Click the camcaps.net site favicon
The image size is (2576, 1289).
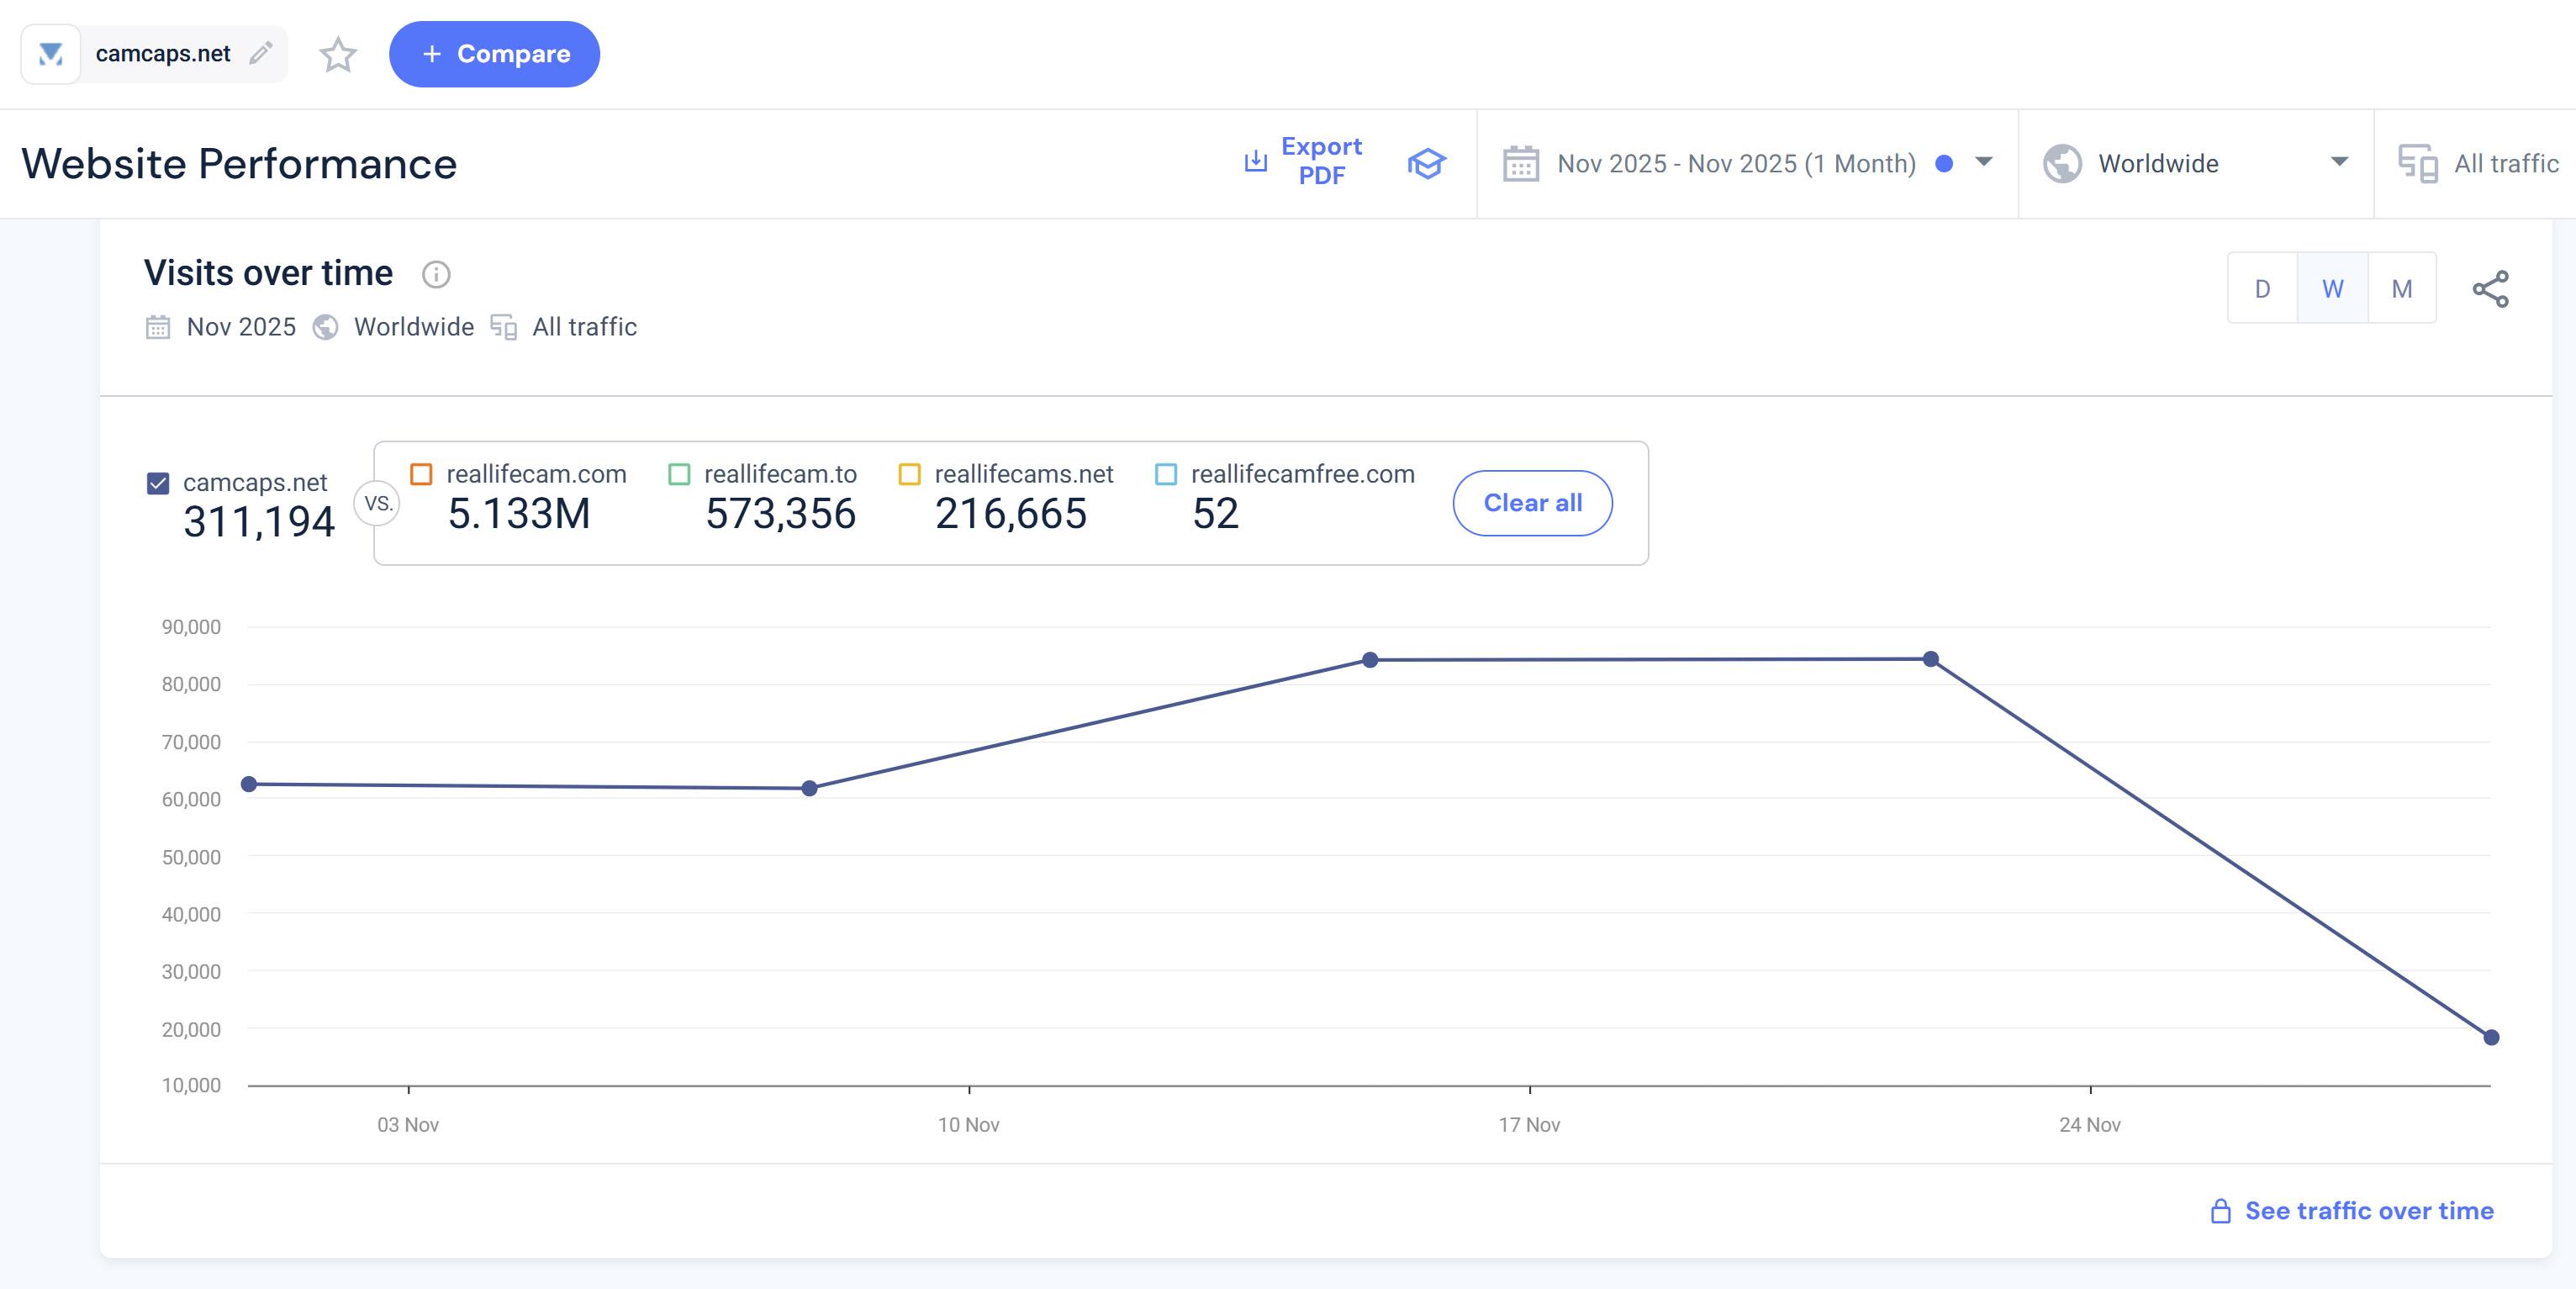click(51, 54)
